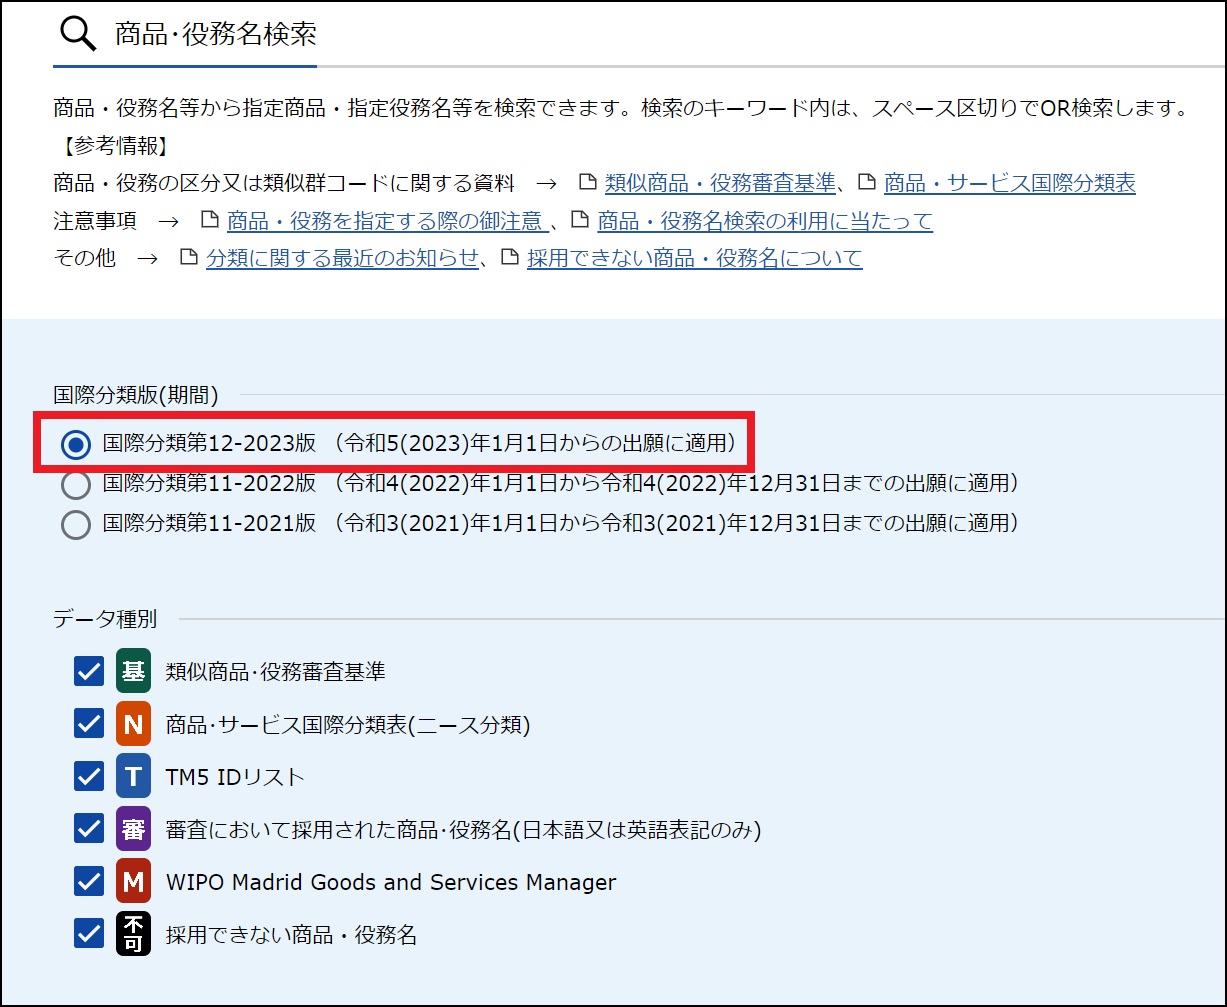The width and height of the screenshot is (1227, 1007).
Task: Click the magnifying glass search icon
Action: [78, 34]
